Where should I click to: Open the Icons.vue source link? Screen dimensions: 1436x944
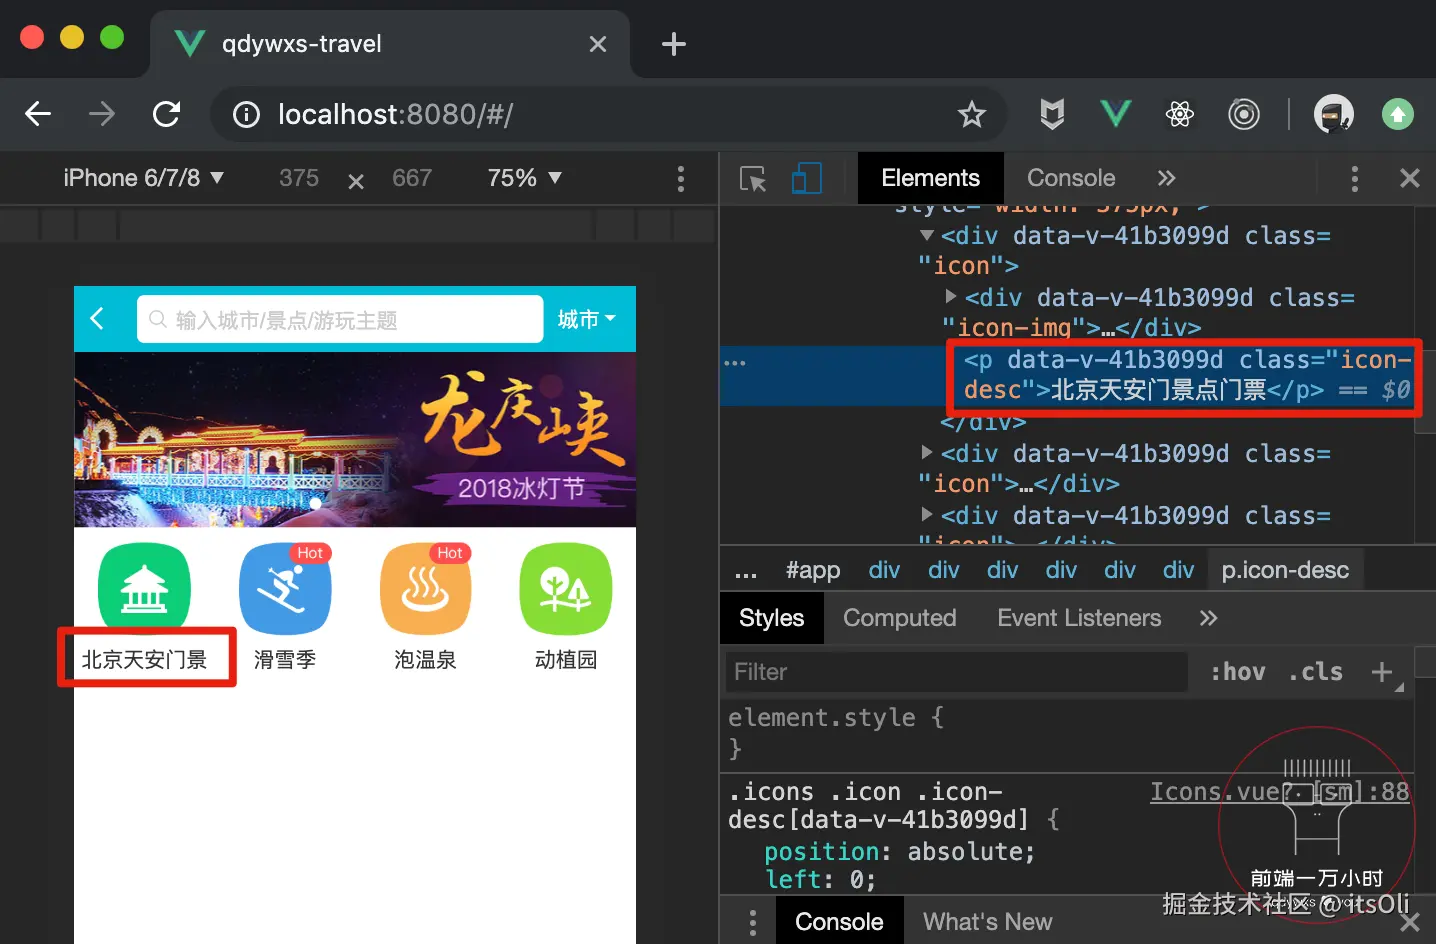coord(1279,792)
